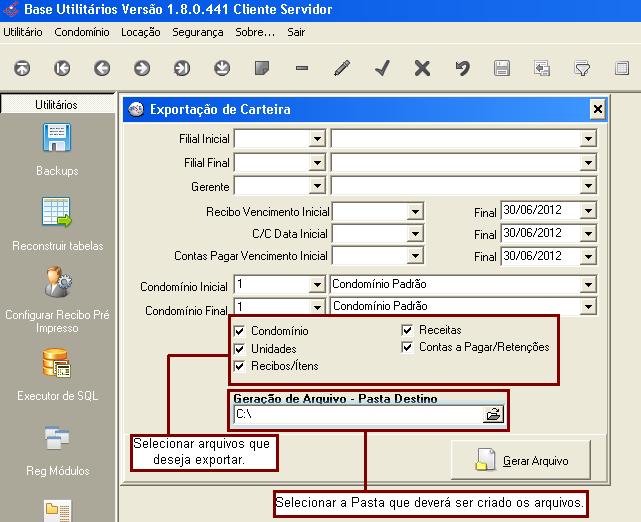Open Reg Módulos from sidebar
The height and width of the screenshot is (522, 641).
coord(56,438)
